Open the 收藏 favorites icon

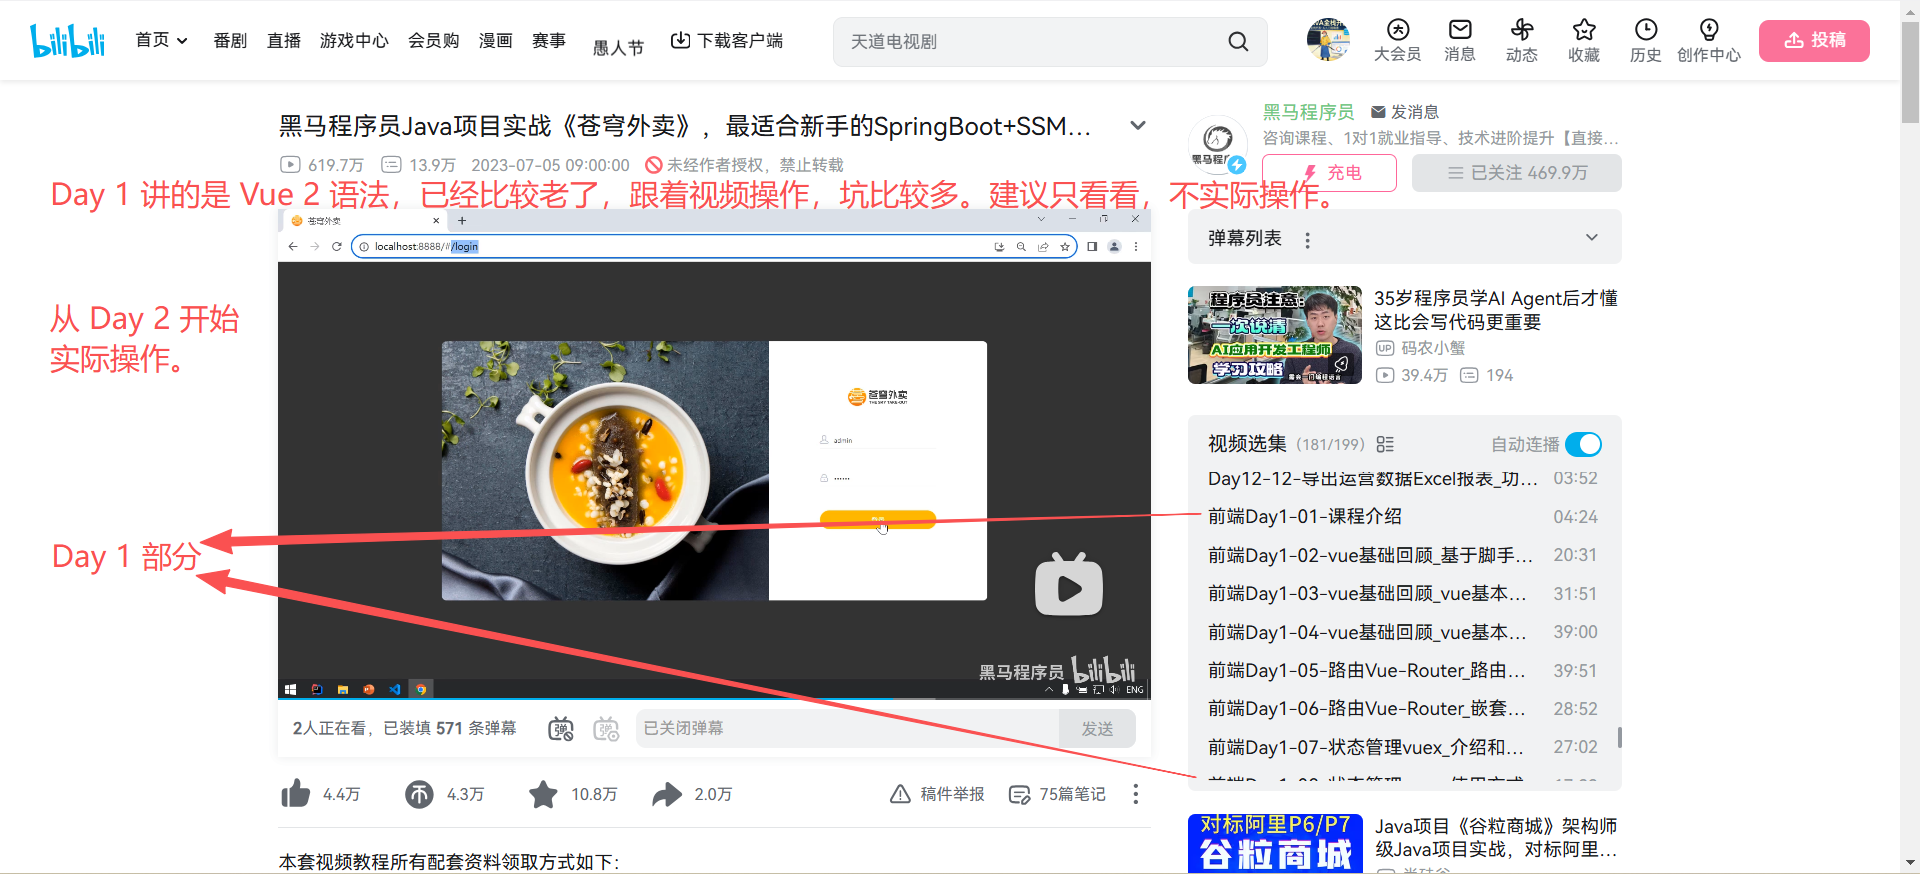tap(1584, 29)
